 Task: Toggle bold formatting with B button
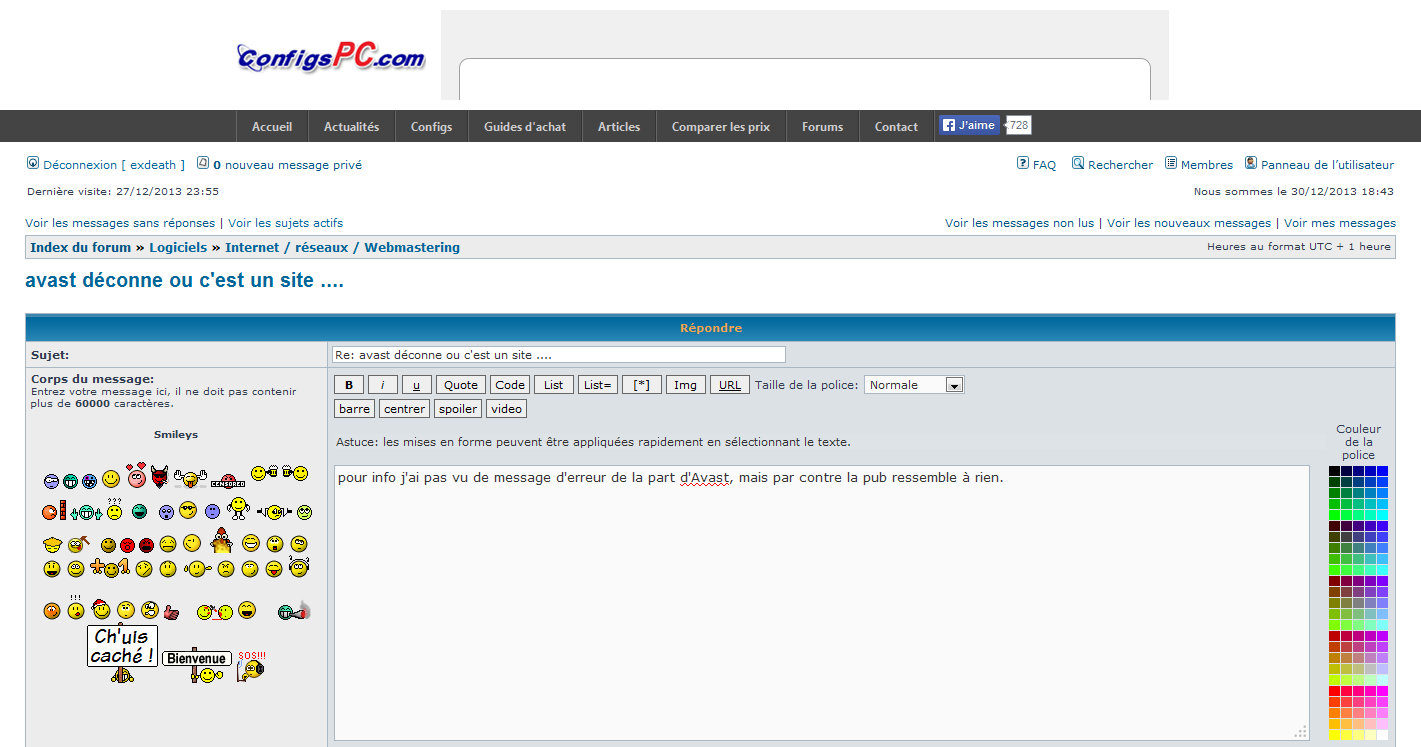(349, 385)
